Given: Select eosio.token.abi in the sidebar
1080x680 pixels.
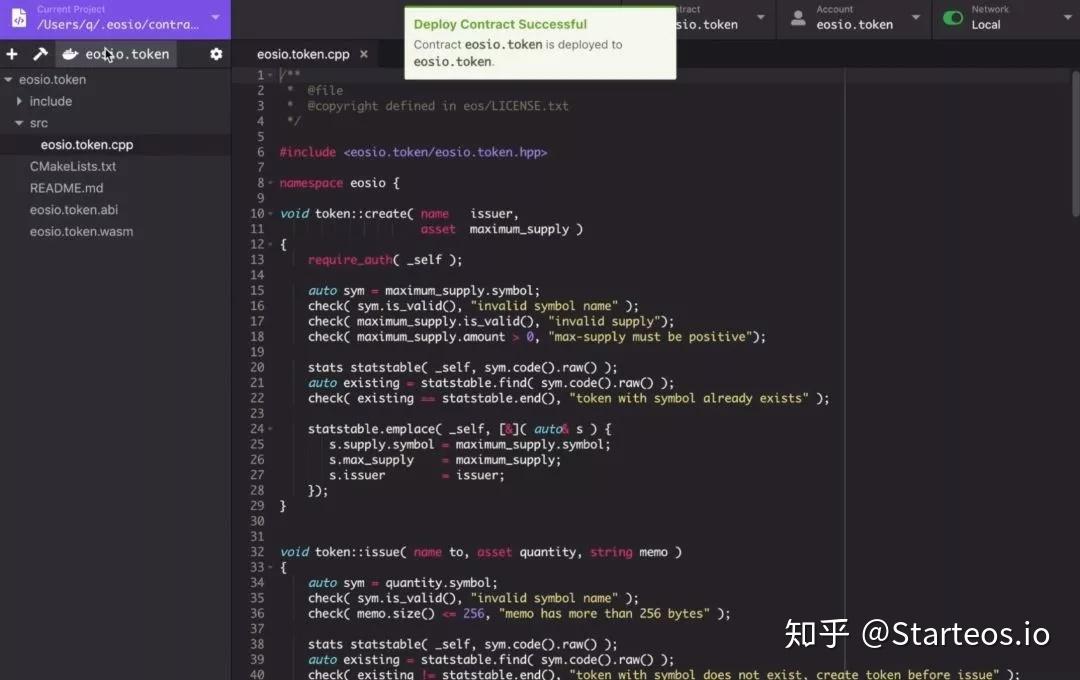Looking at the screenshot, I should coord(74,210).
